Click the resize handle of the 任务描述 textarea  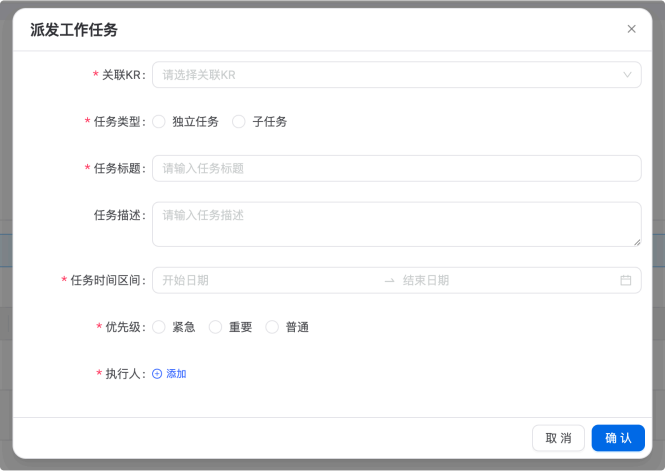636,241
